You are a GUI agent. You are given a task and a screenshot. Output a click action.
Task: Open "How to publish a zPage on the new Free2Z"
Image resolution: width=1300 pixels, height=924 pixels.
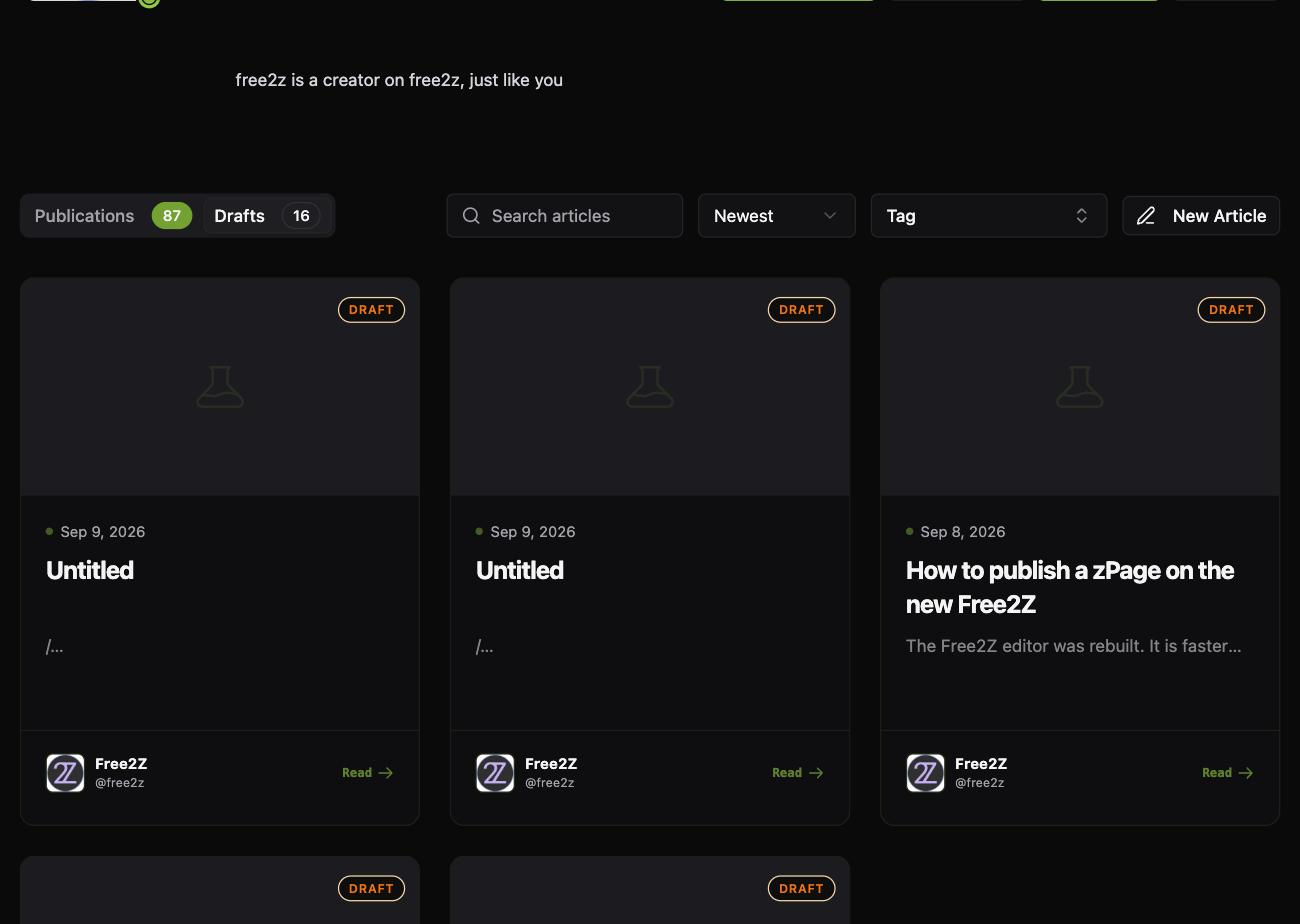[1070, 587]
